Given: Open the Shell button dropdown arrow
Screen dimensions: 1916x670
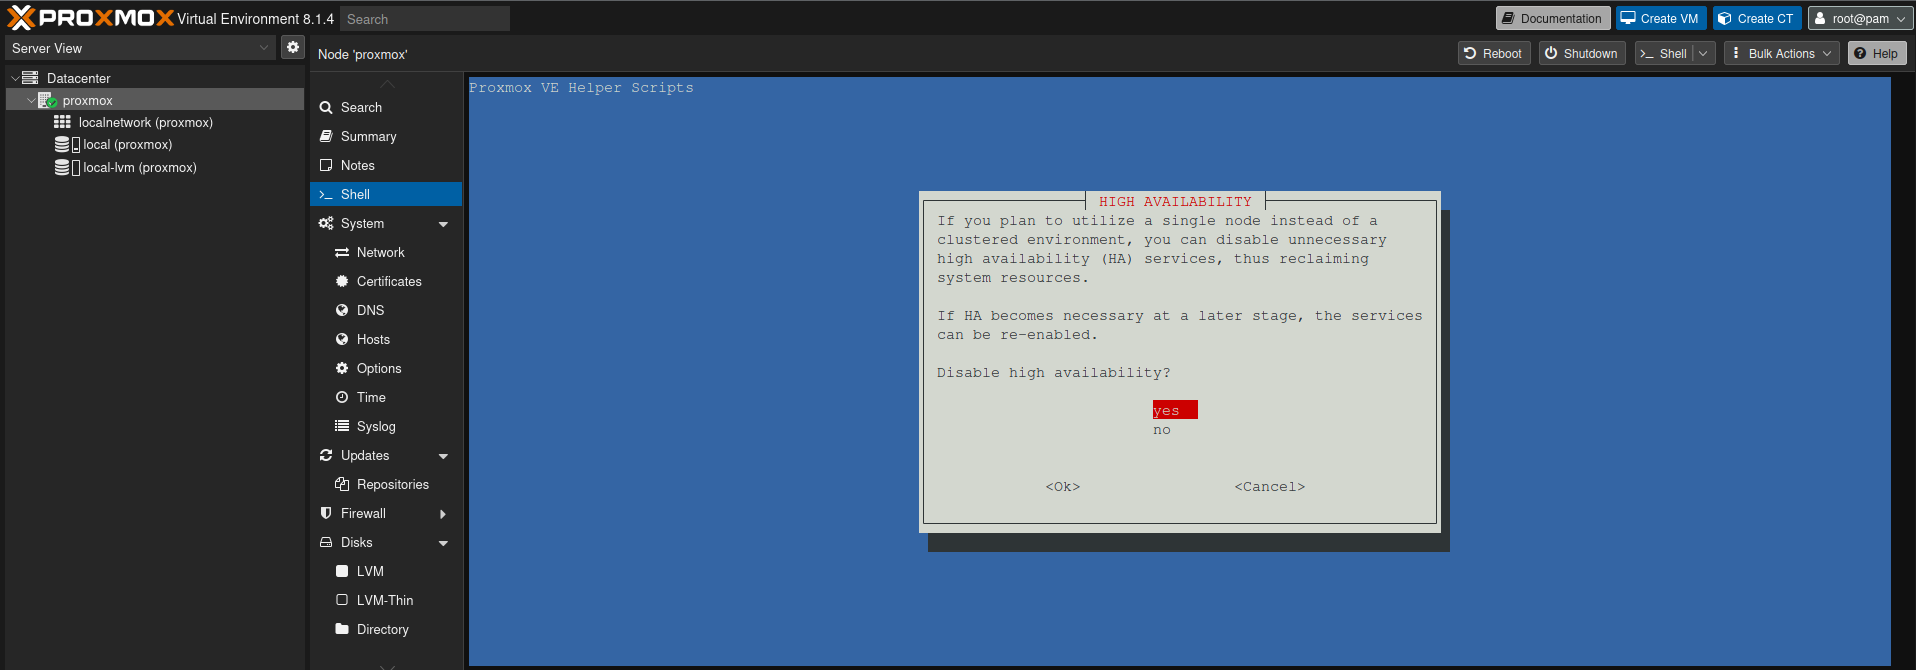Looking at the screenshot, I should pos(1704,54).
